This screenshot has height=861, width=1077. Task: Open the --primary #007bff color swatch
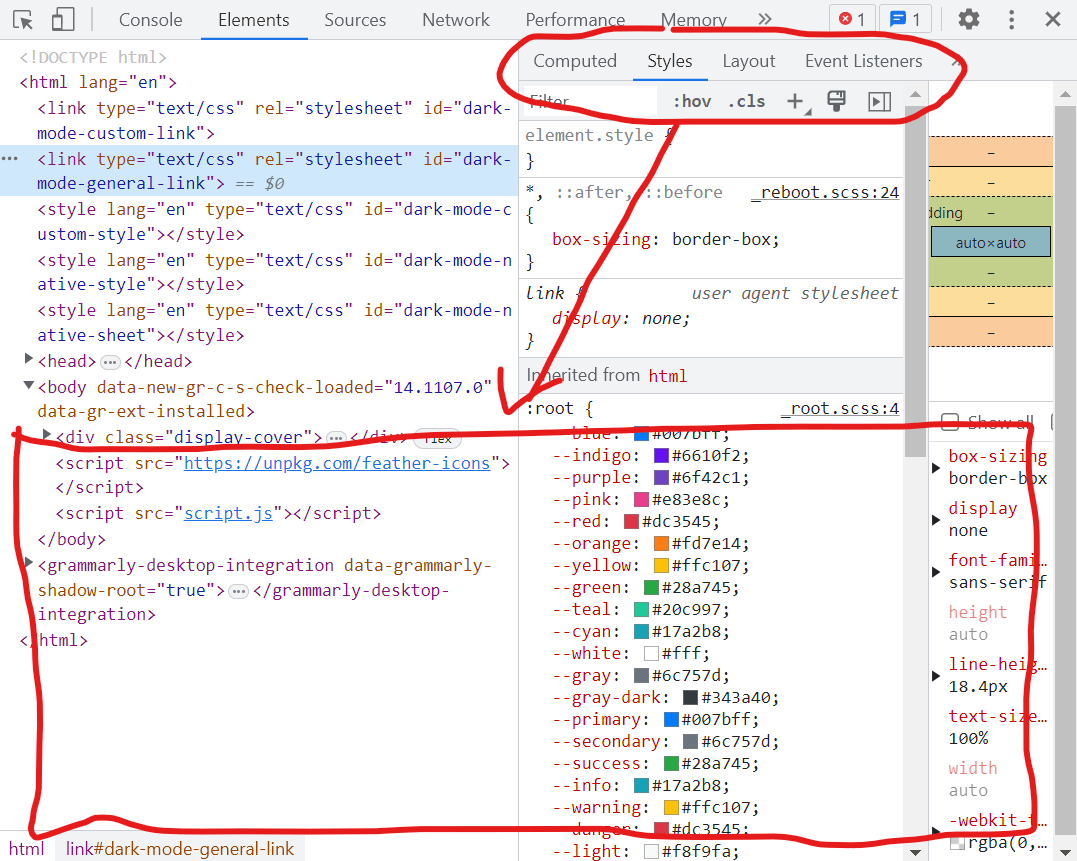671,720
